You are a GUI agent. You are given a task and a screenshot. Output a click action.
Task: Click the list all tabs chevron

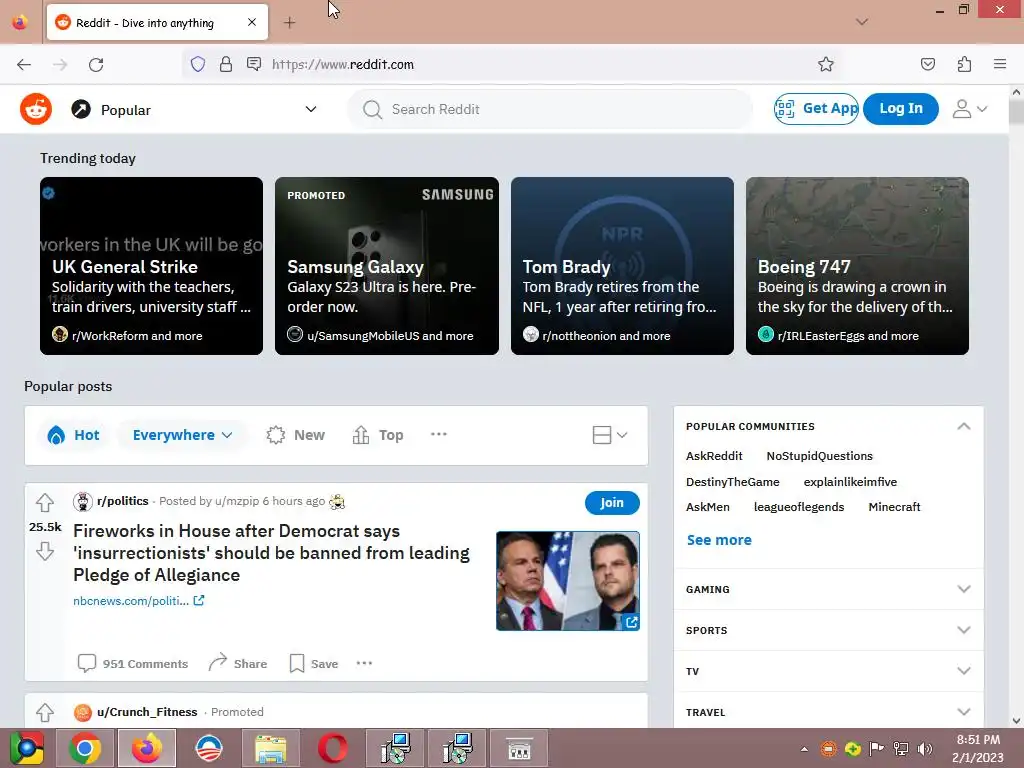862,22
